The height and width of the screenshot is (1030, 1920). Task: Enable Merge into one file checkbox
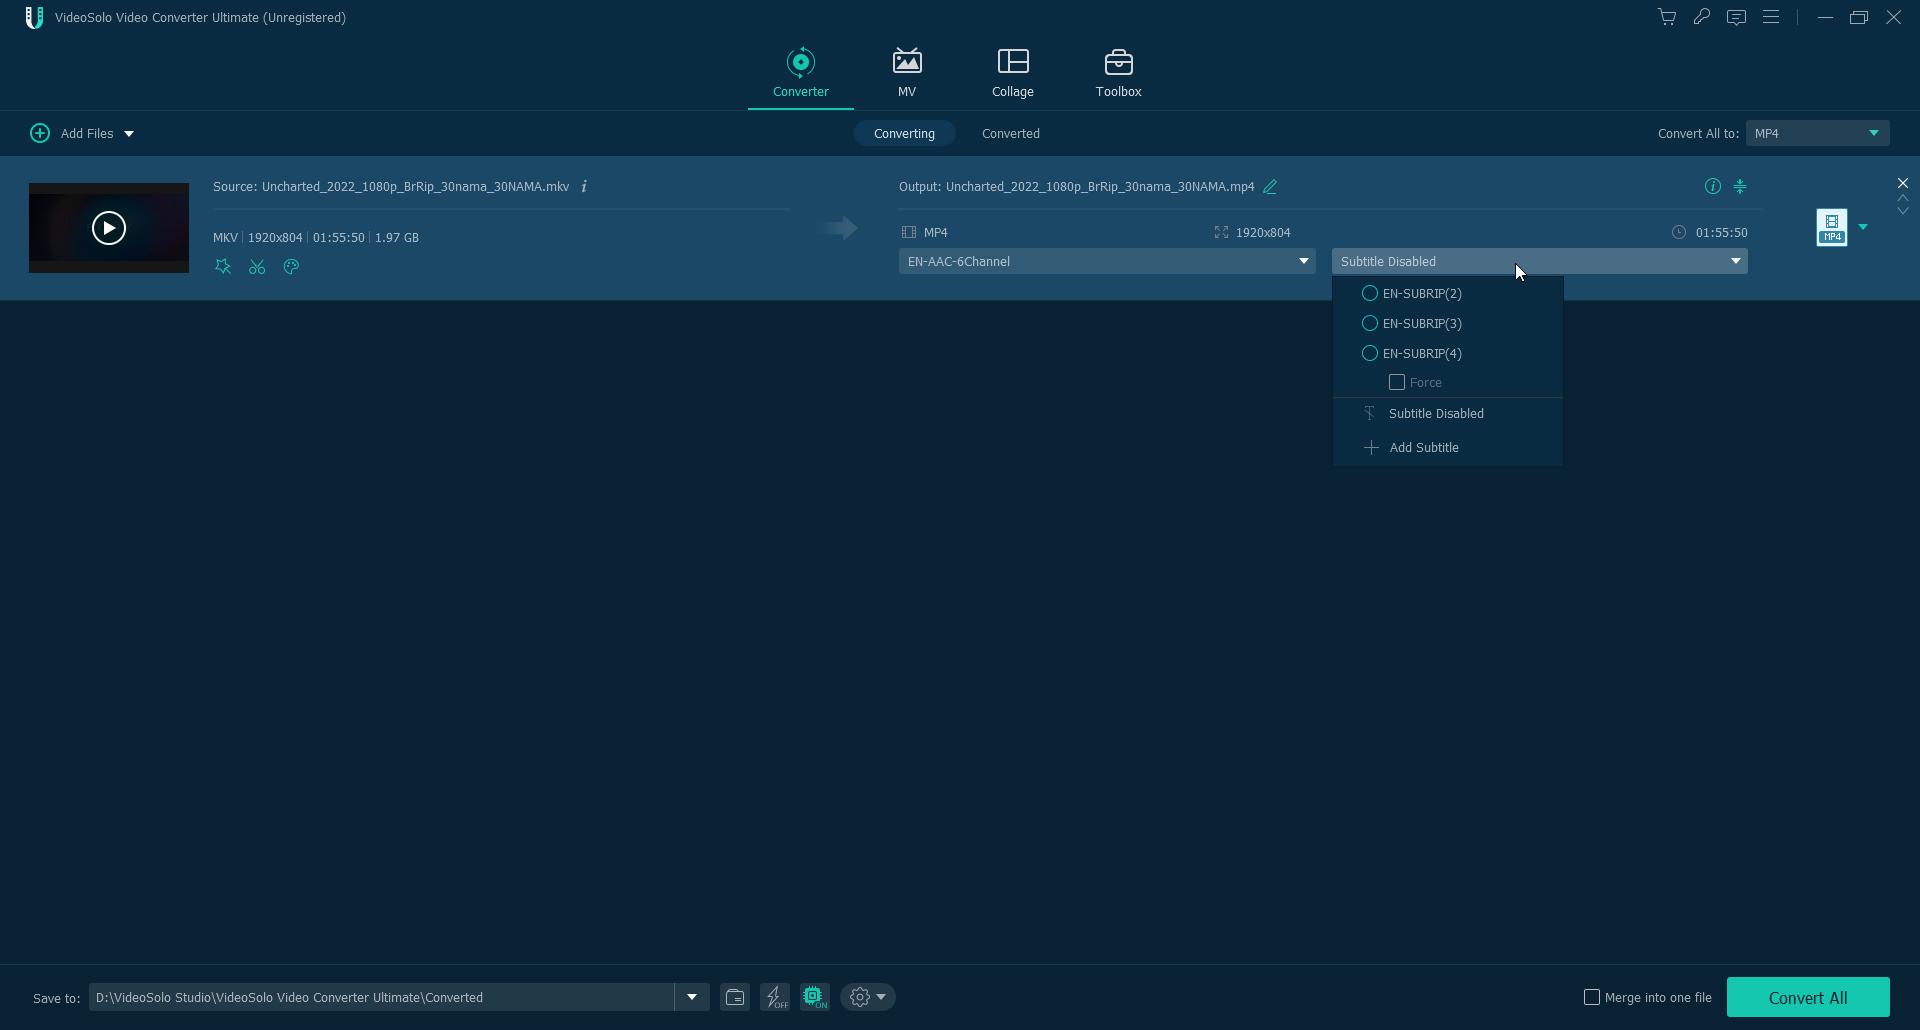click(x=1592, y=997)
